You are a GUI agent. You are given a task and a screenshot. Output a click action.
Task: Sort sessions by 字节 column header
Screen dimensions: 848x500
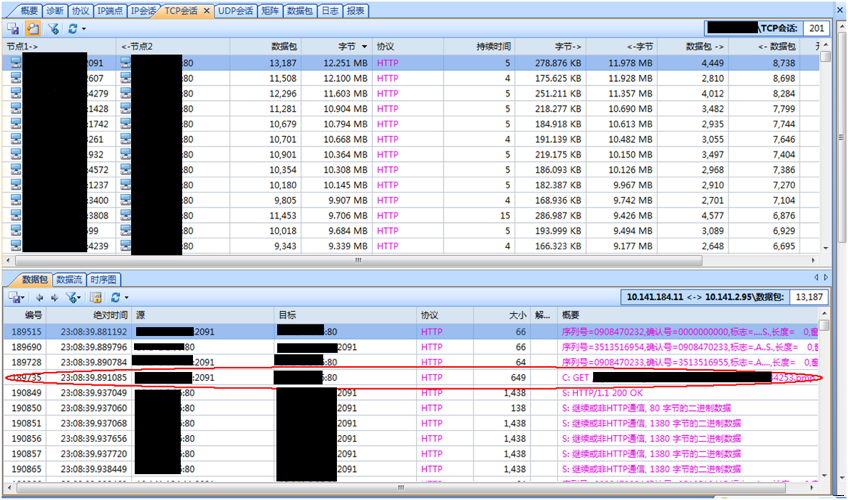(347, 46)
